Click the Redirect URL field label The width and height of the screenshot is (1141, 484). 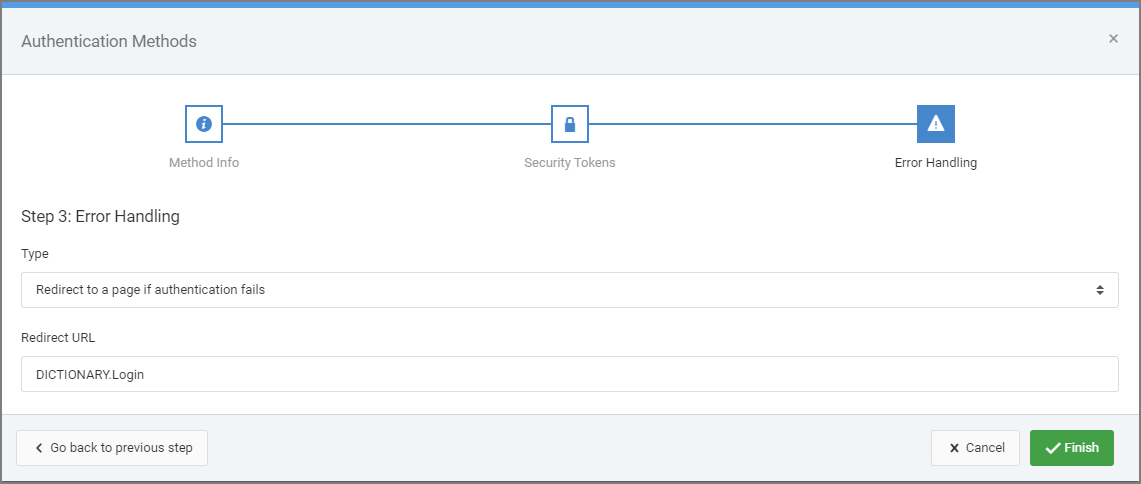point(58,338)
